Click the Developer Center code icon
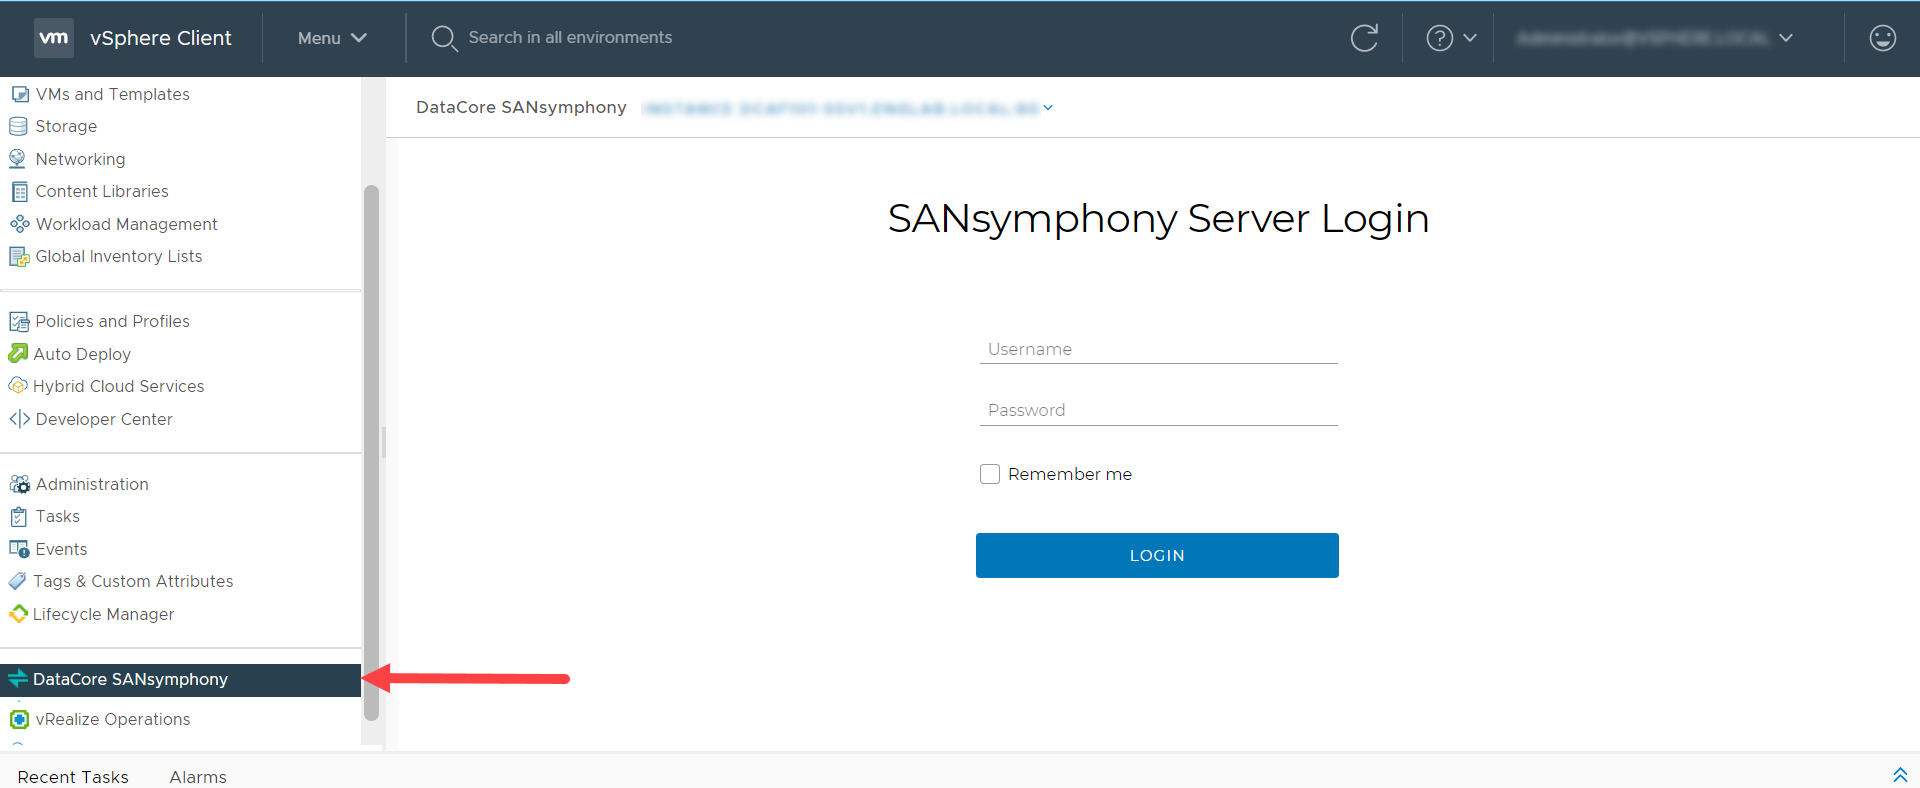Image resolution: width=1920 pixels, height=788 pixels. 19,419
